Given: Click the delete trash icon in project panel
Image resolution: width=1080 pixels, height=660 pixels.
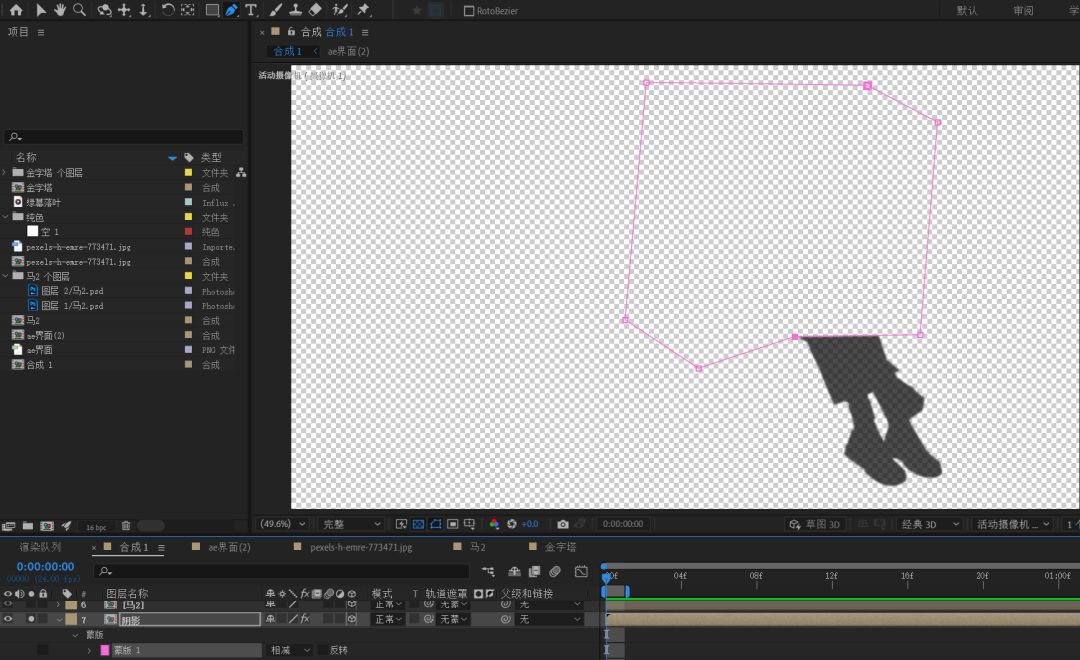Looking at the screenshot, I should pos(126,526).
